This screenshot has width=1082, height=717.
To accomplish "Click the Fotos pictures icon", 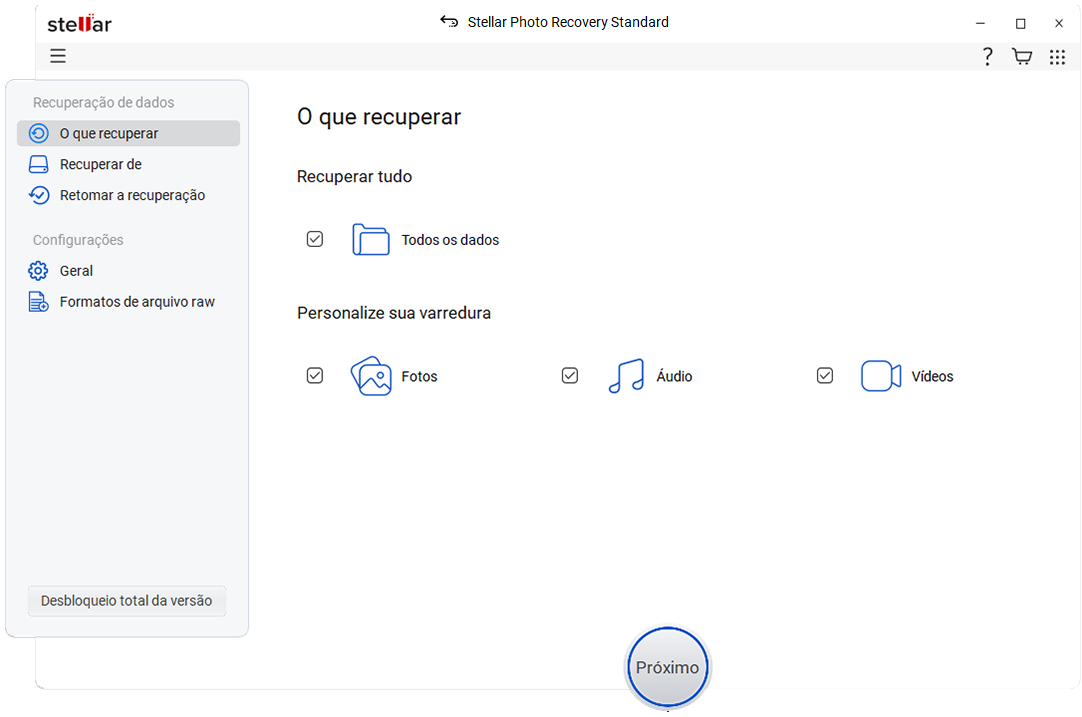I will (x=371, y=376).
